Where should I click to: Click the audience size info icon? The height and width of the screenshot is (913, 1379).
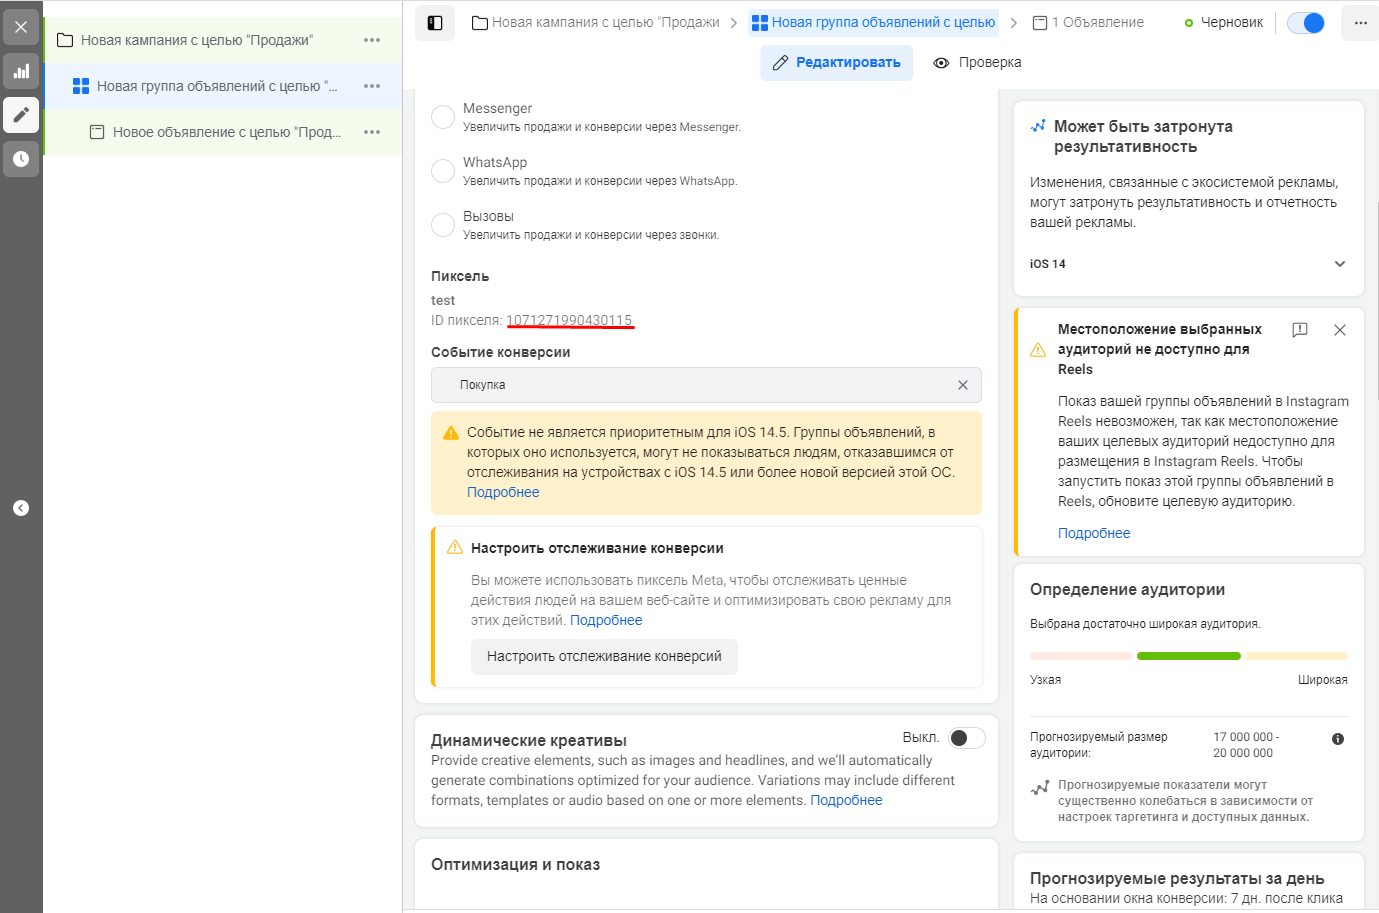pyautogui.click(x=1338, y=739)
